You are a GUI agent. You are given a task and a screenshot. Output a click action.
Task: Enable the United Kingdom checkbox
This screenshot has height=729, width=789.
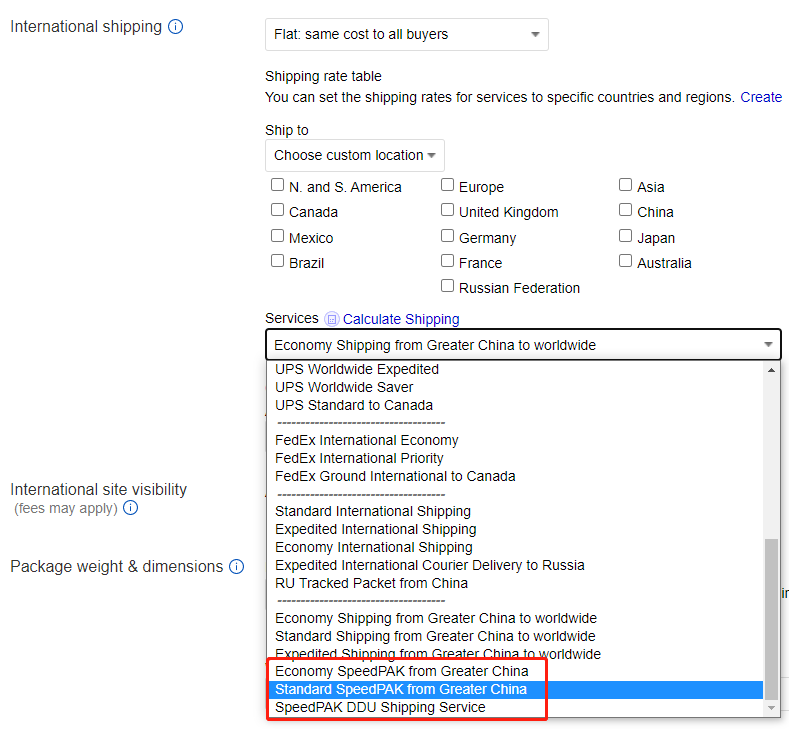(447, 210)
